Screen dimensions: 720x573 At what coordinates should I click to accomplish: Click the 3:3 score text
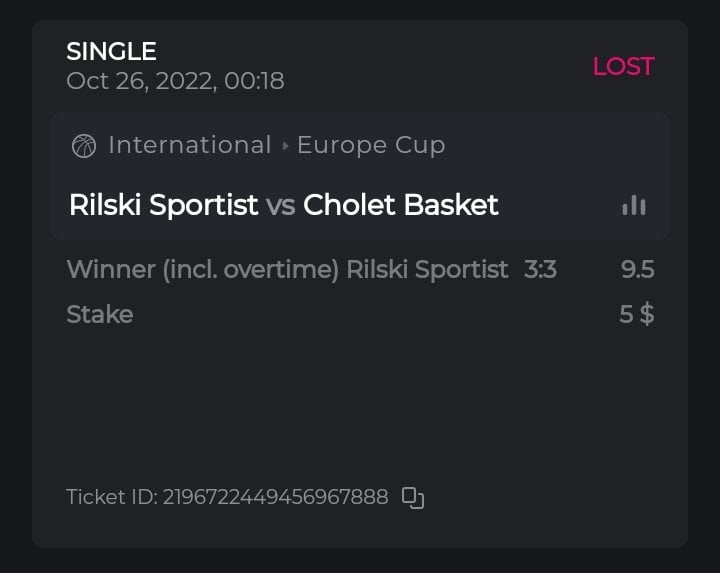tap(540, 269)
